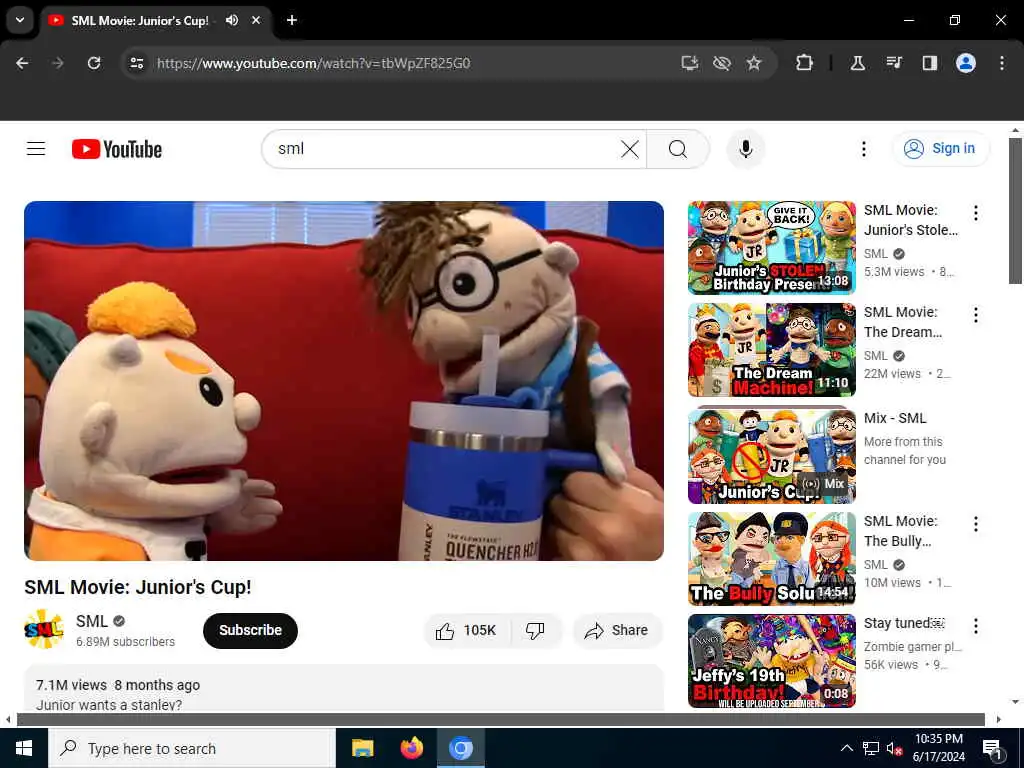Click the horizontal page scrollbar

point(501,720)
